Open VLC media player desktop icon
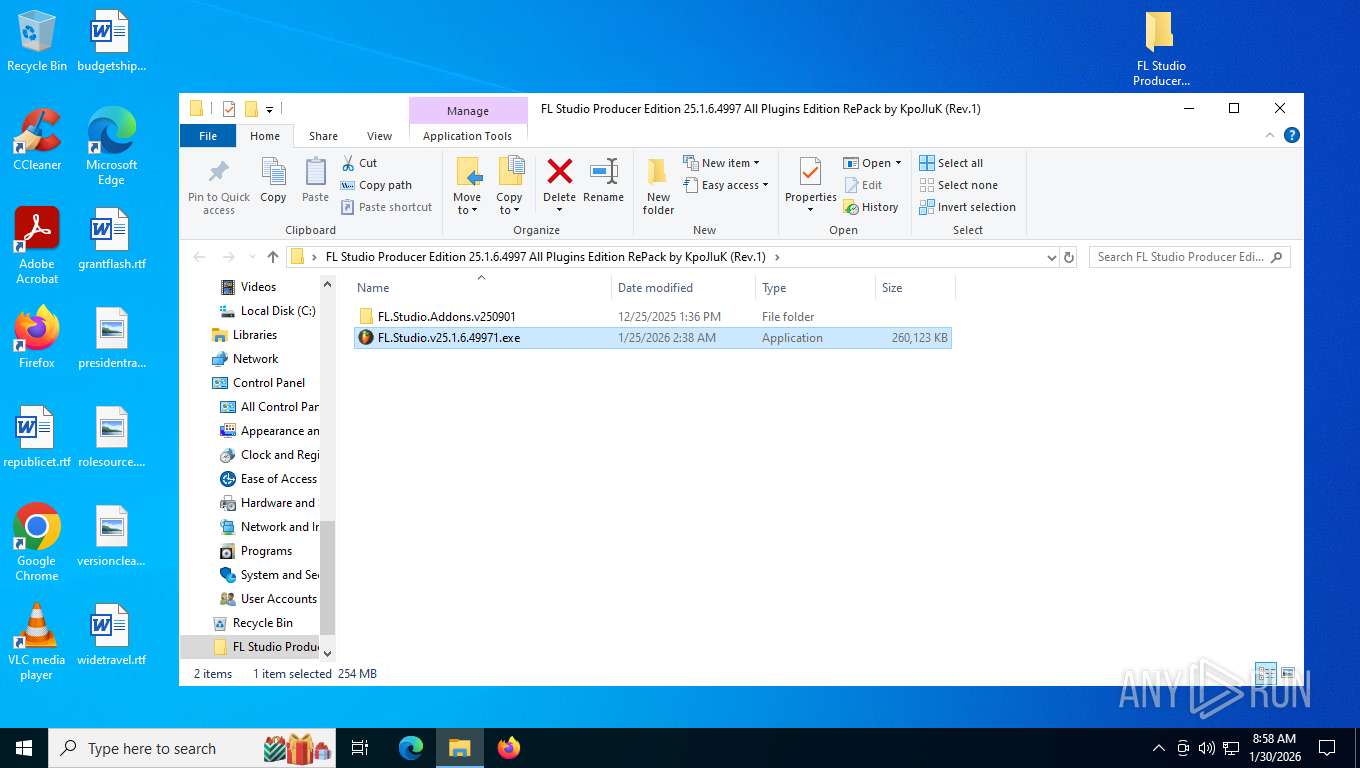The width and height of the screenshot is (1360, 768). click(x=37, y=641)
